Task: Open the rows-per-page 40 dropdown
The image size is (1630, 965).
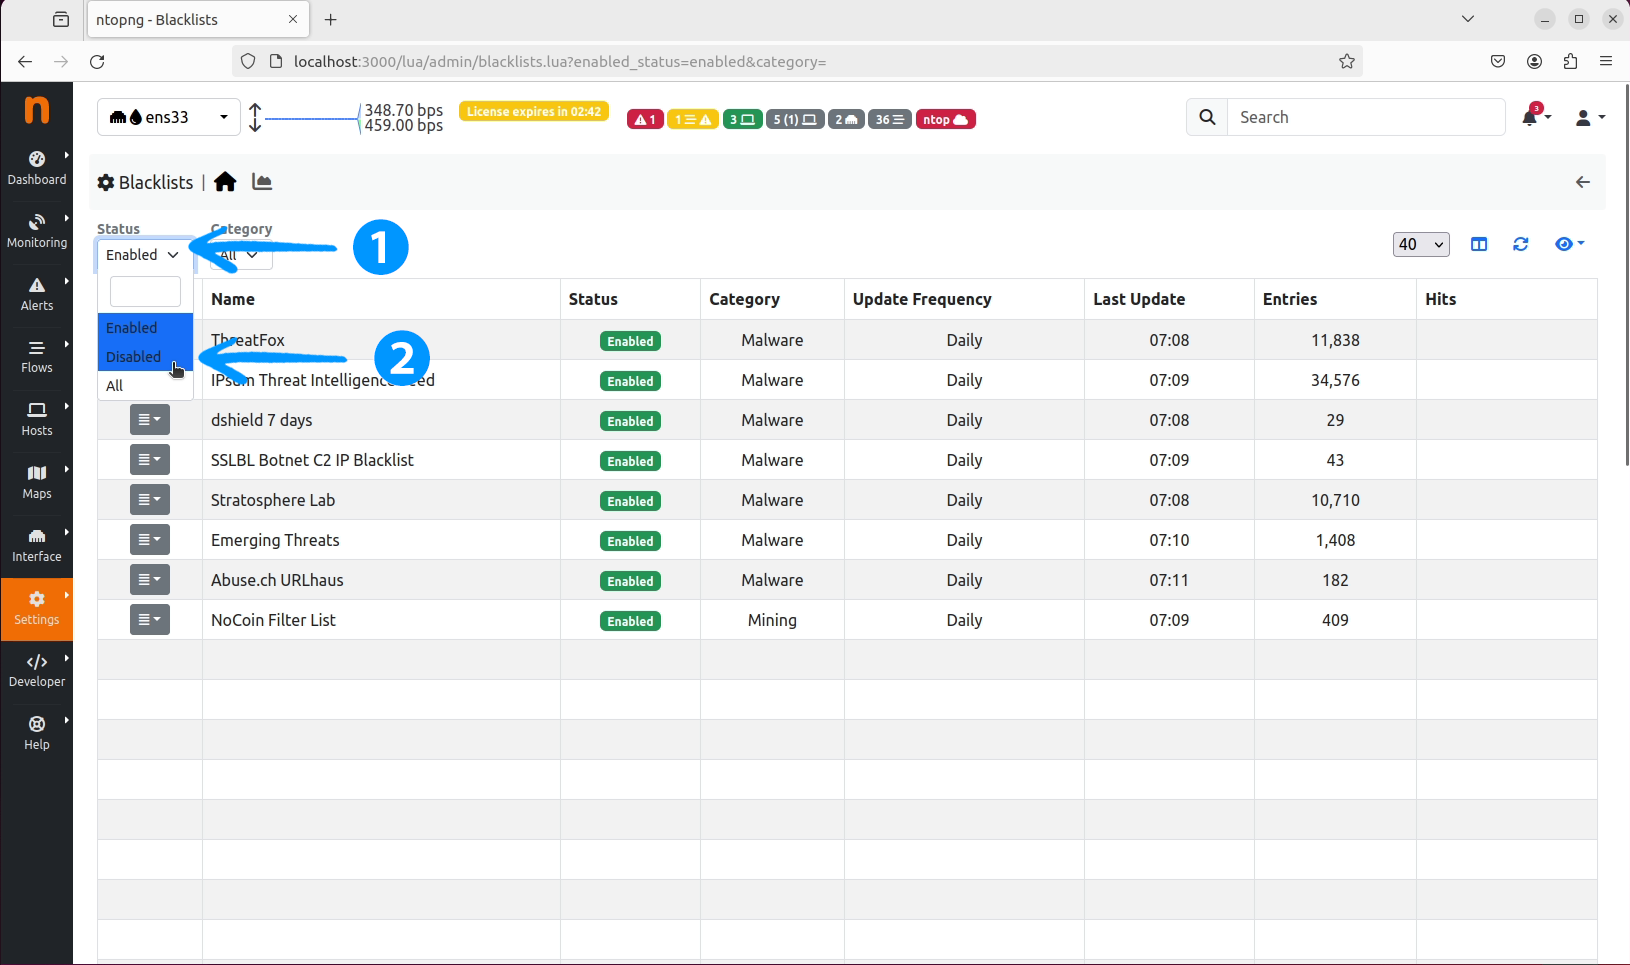Action: [1420, 244]
